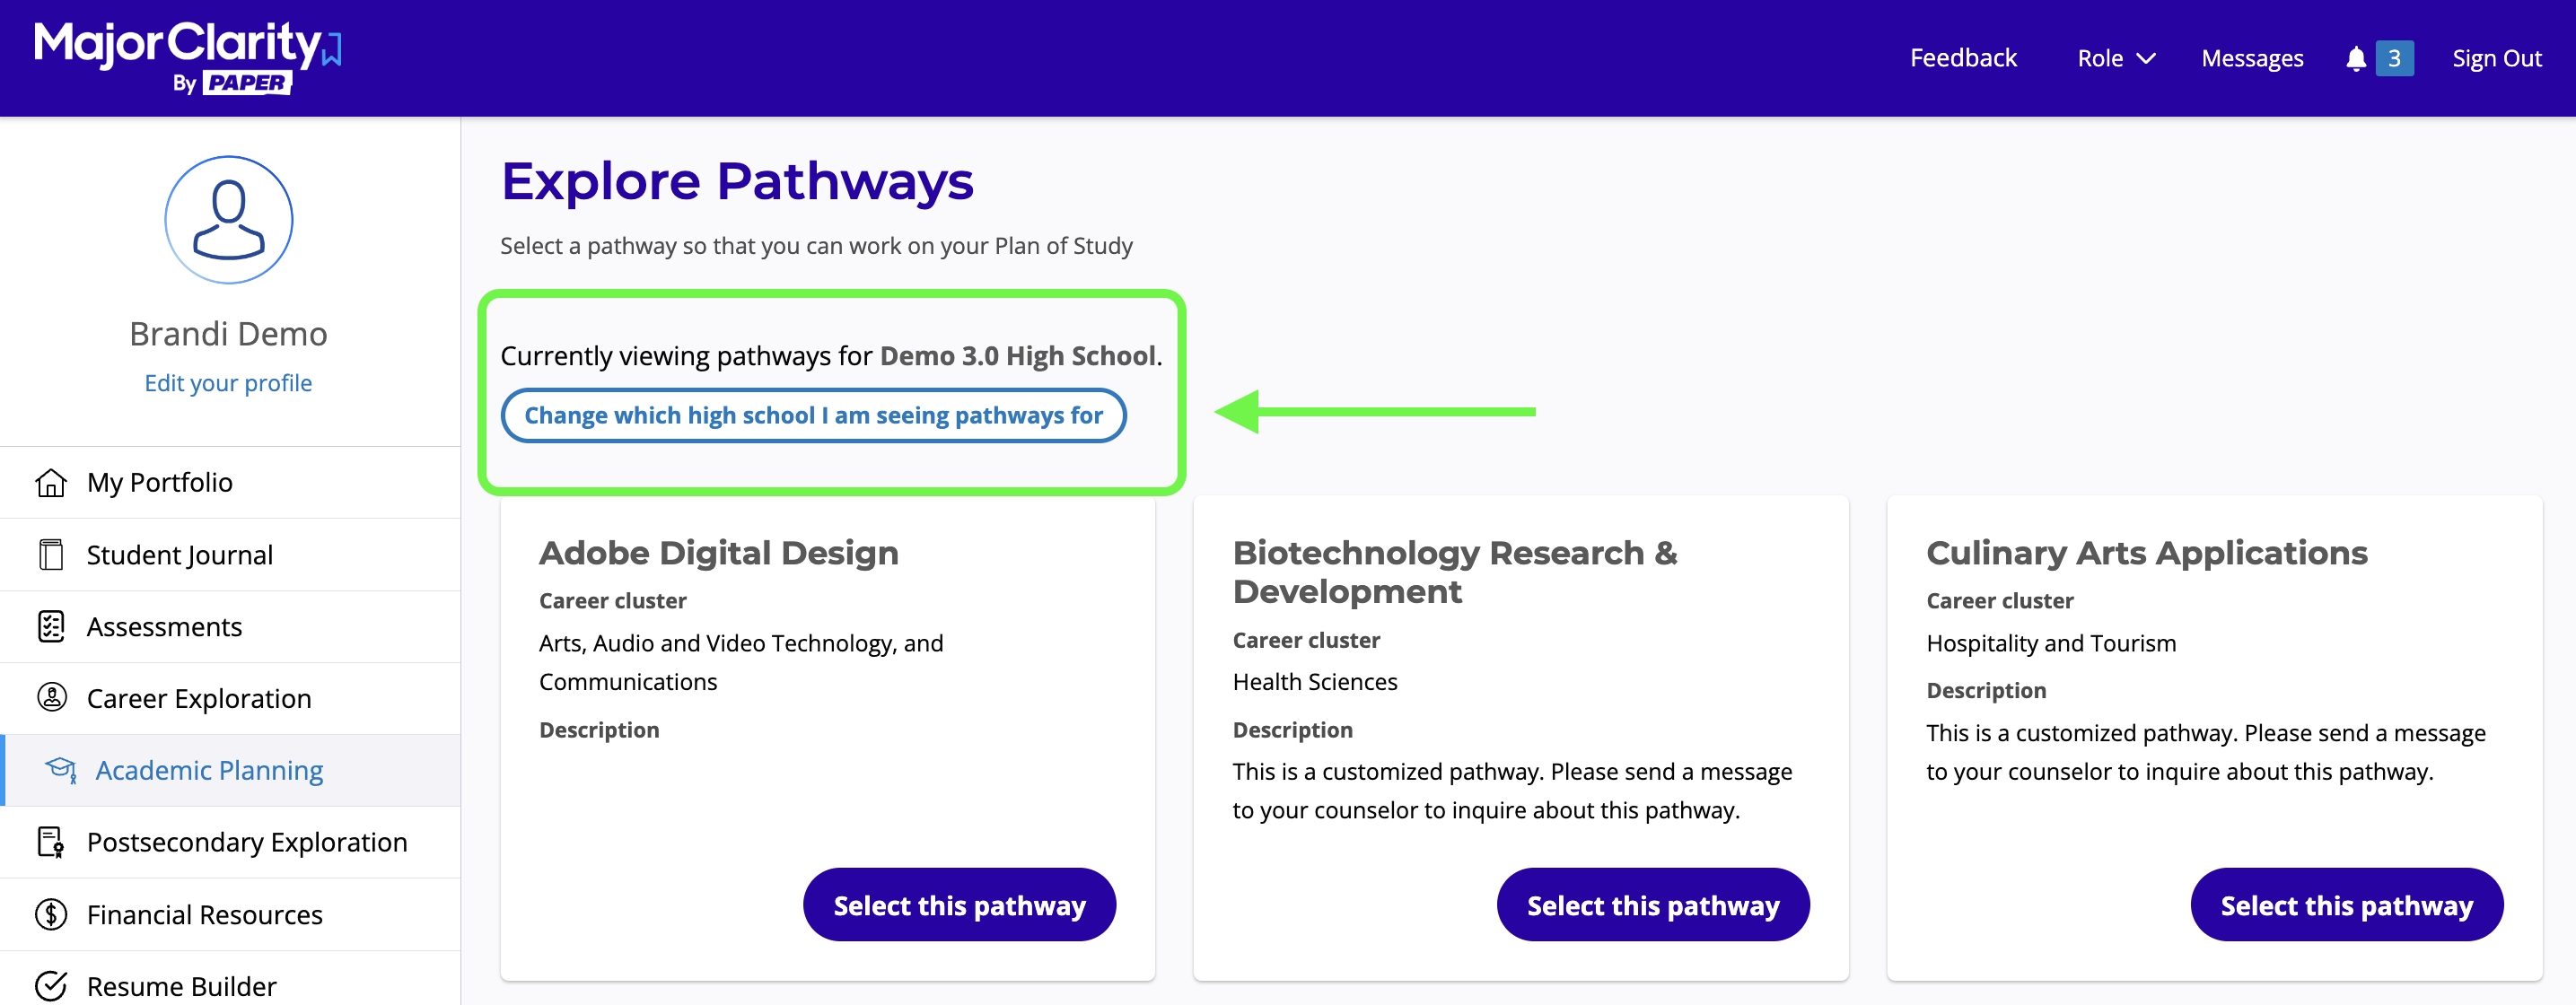Open Edit your profile link
Screen dimensions: 2576x1005
(228, 382)
